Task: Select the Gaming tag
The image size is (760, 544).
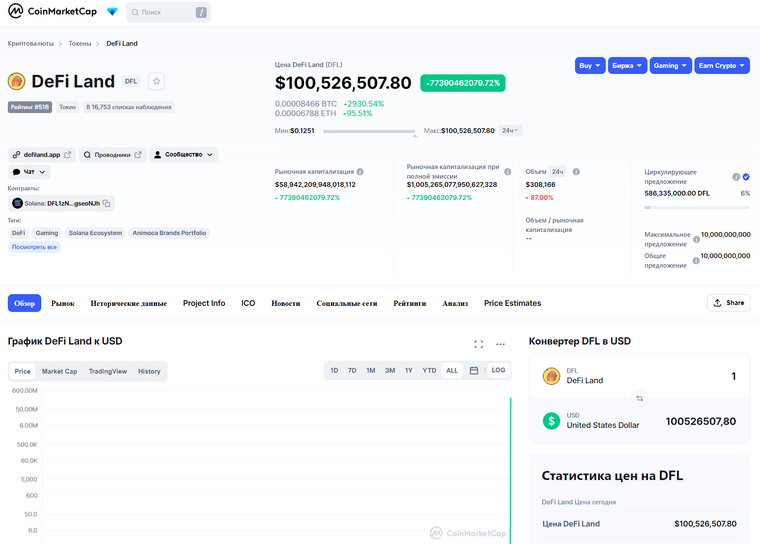Action: coord(47,233)
